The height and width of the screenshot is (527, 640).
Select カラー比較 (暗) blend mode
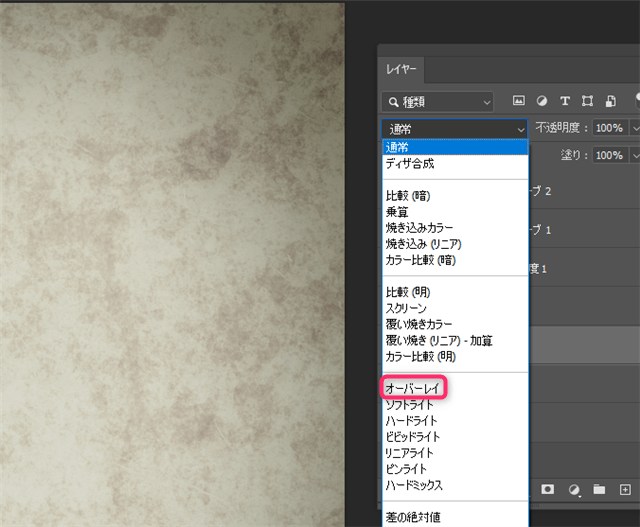point(455,260)
